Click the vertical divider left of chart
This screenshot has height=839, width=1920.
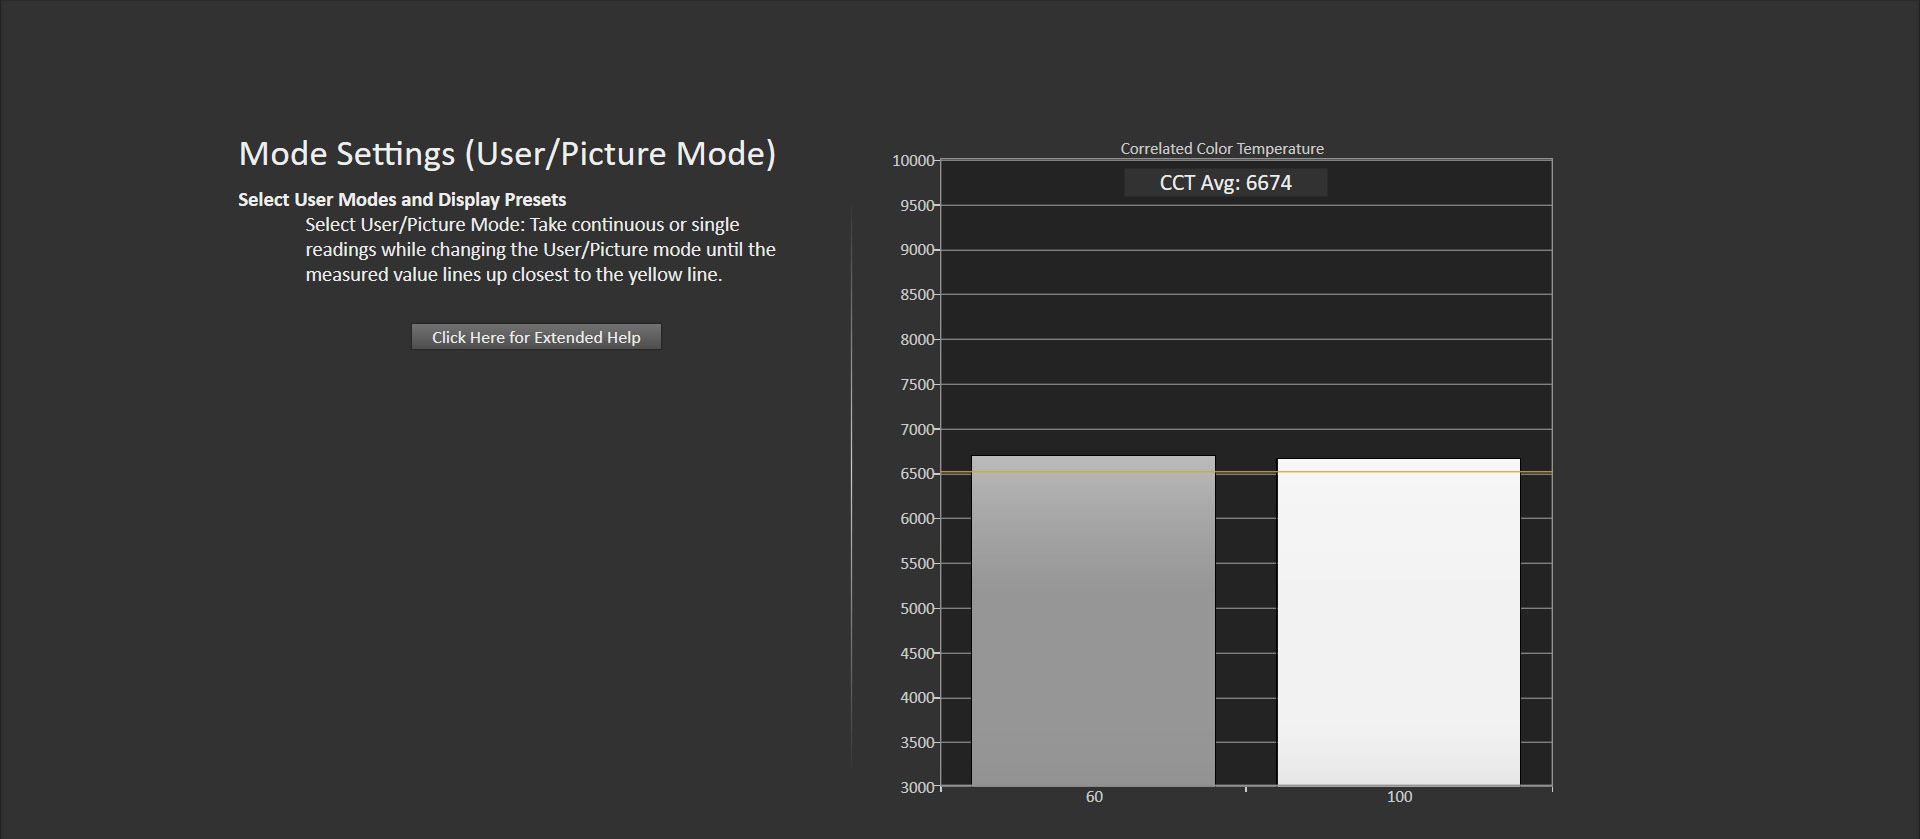(852, 490)
